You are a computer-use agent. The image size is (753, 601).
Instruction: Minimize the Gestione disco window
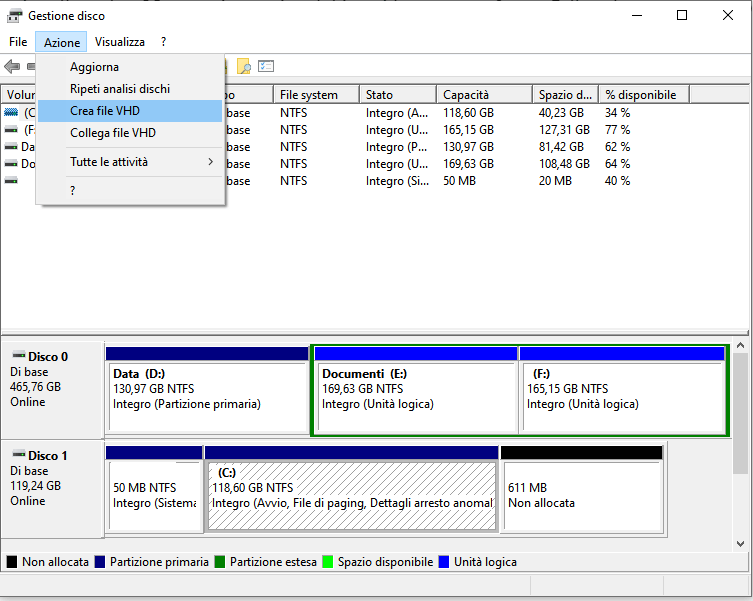(637, 15)
